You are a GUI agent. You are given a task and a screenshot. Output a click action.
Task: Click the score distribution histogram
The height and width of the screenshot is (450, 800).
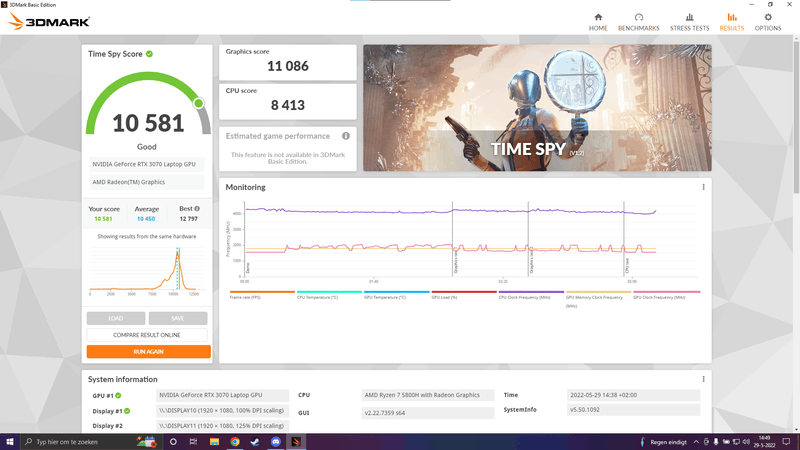(x=147, y=270)
